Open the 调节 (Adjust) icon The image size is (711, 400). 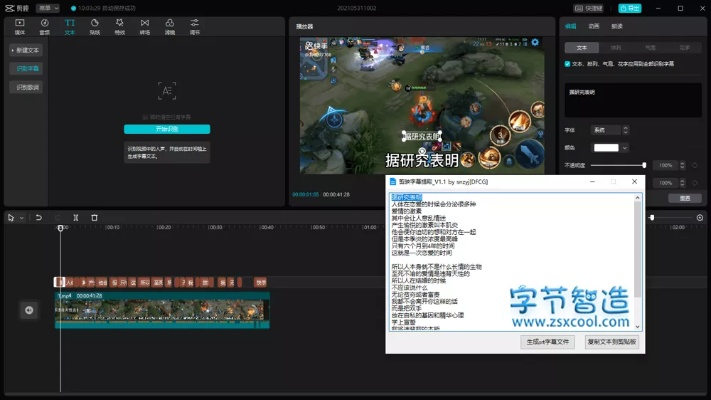click(x=195, y=25)
